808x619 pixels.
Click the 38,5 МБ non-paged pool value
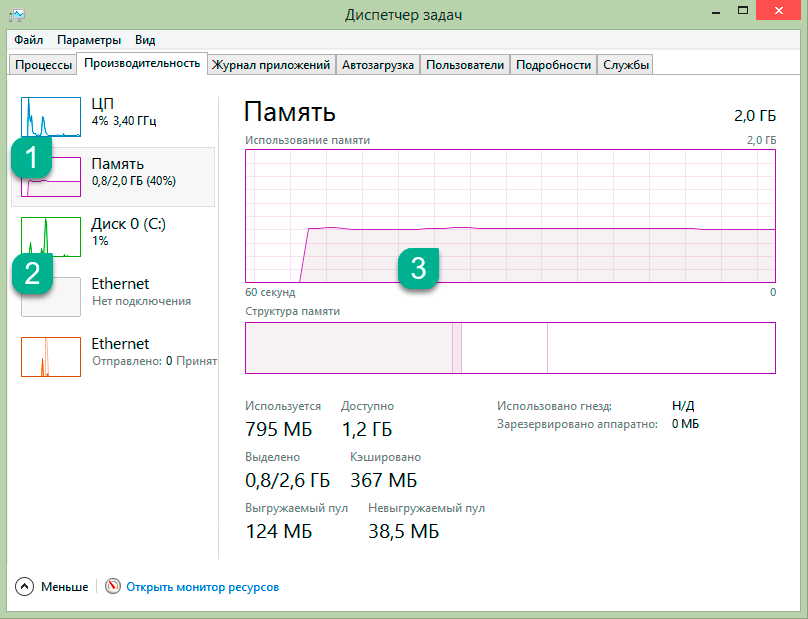(x=403, y=531)
